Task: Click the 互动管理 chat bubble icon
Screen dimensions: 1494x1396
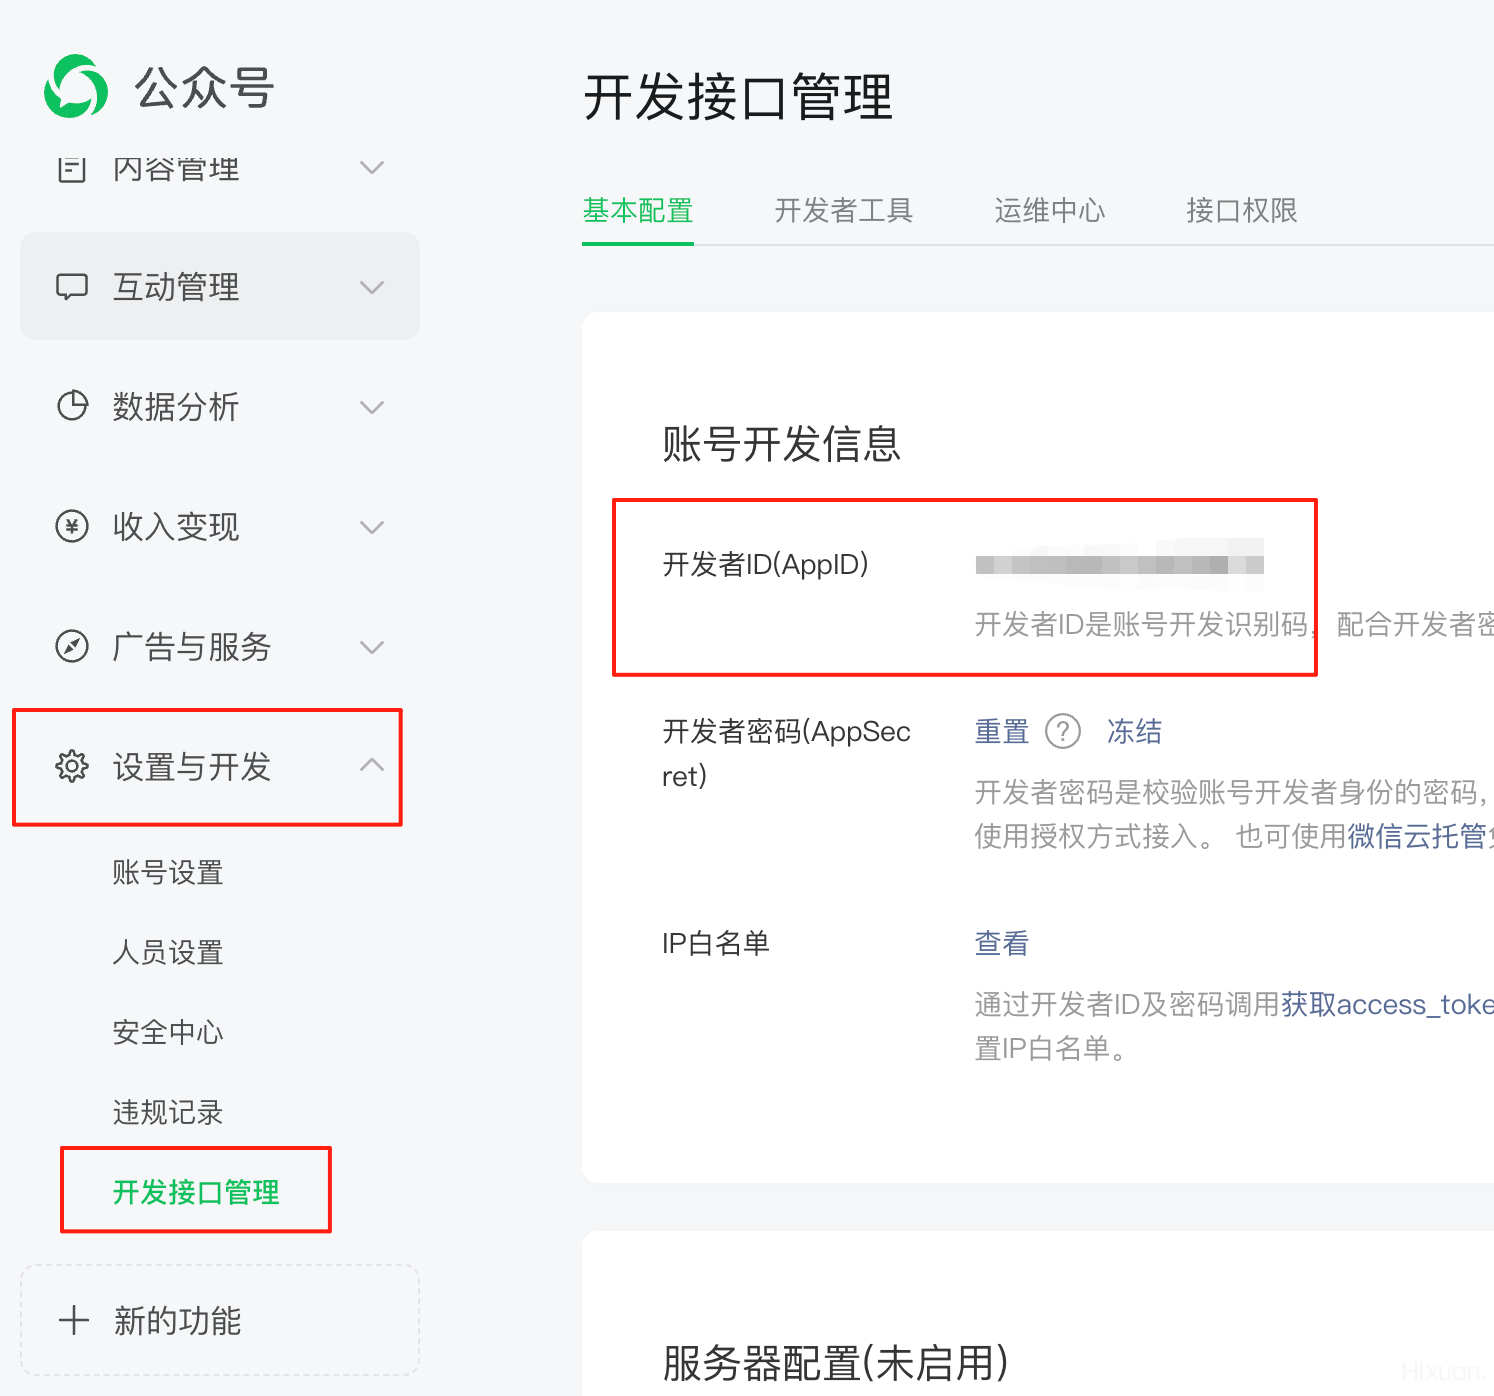Action: click(x=72, y=287)
